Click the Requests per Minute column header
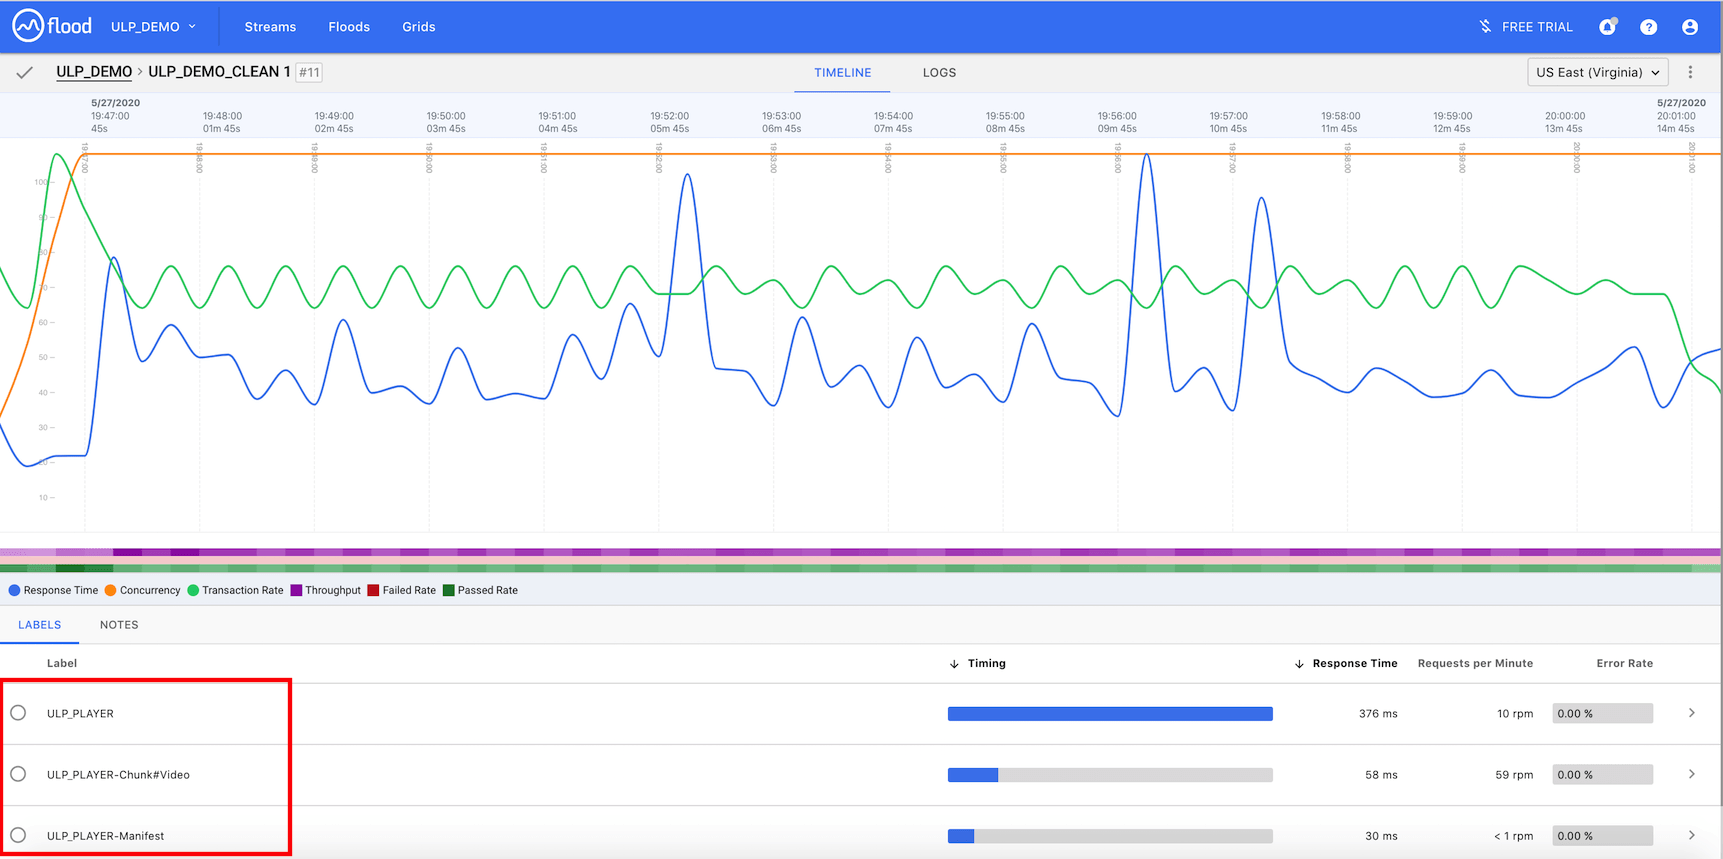 1475,664
